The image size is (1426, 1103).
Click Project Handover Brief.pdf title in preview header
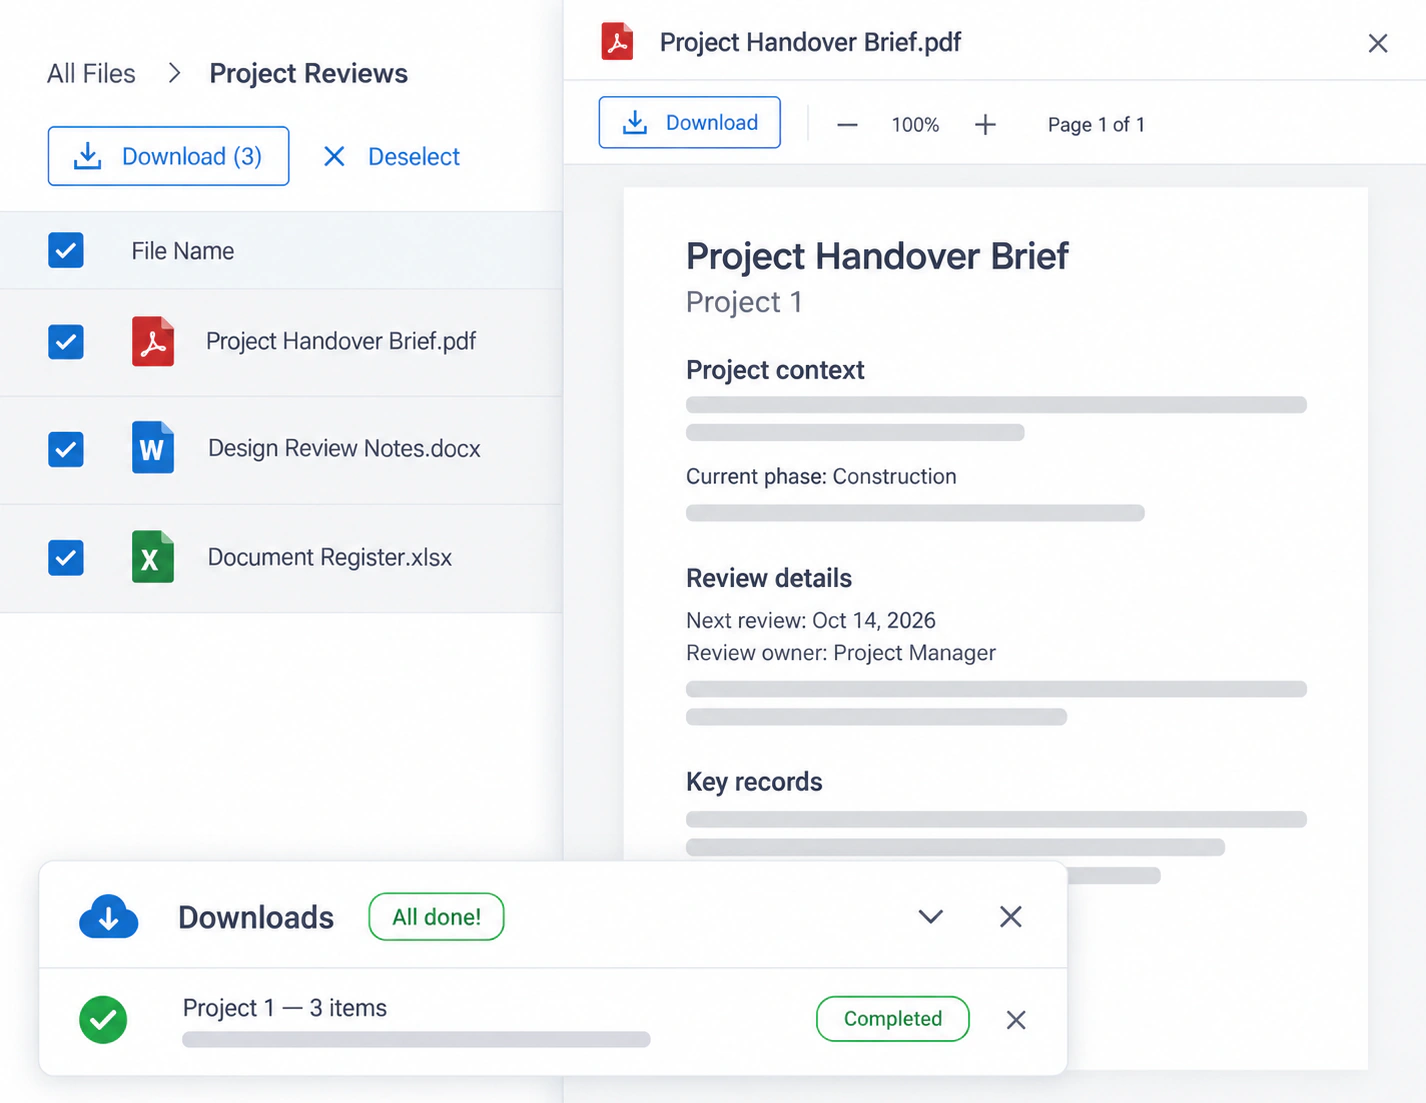tap(810, 42)
